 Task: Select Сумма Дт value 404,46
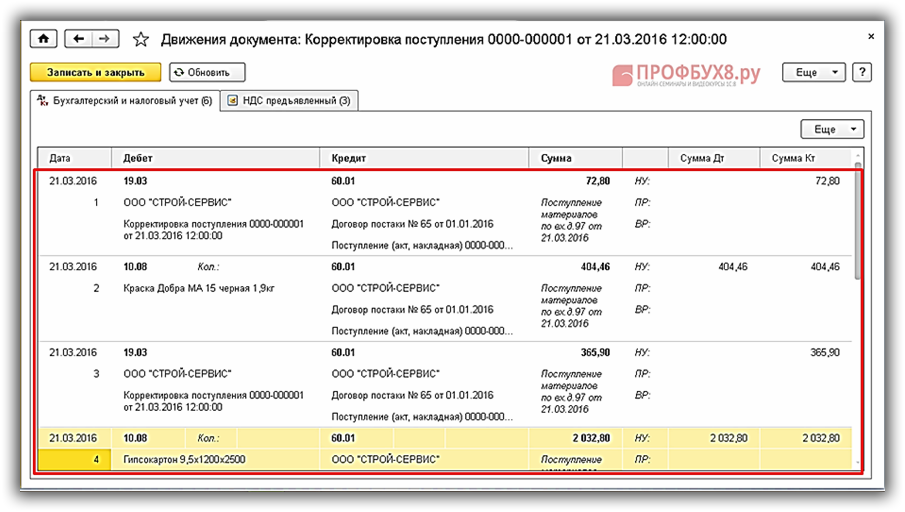click(732, 267)
